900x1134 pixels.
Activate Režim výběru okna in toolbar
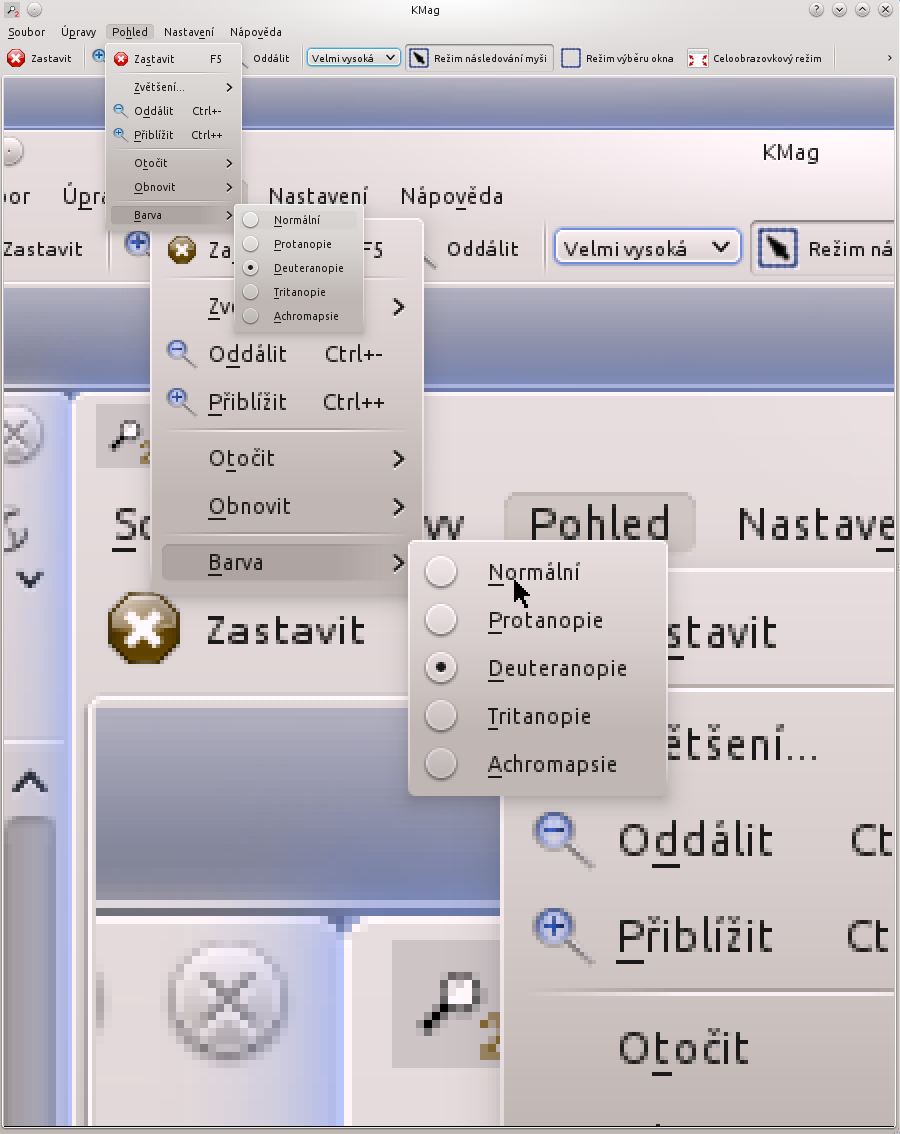(618, 59)
